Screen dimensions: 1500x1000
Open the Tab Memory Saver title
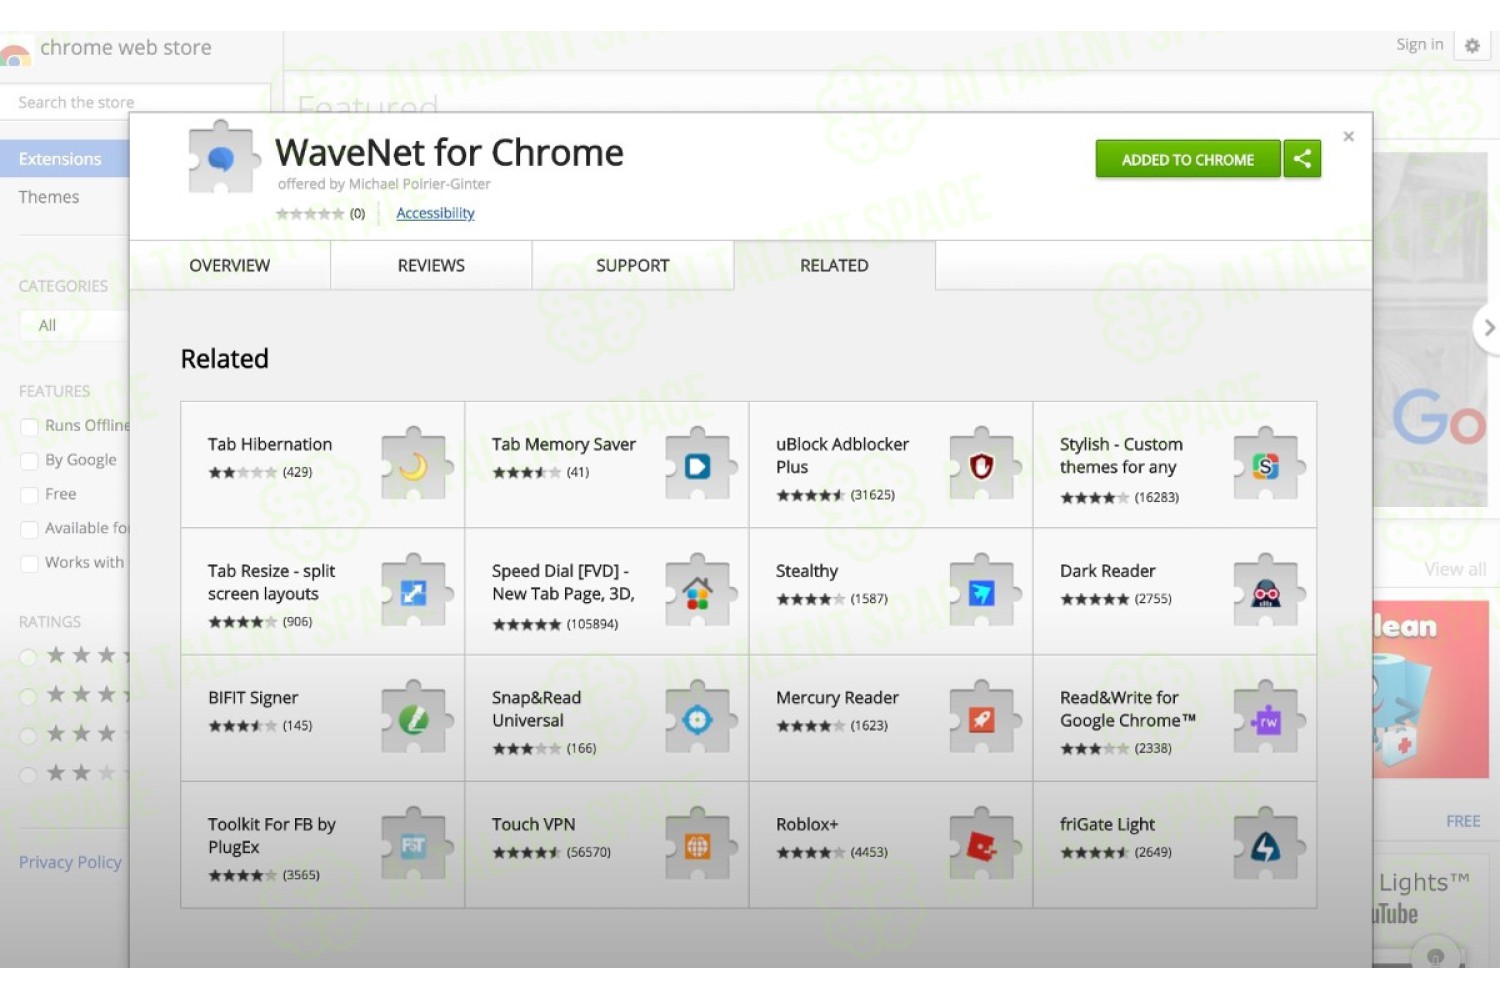point(564,444)
